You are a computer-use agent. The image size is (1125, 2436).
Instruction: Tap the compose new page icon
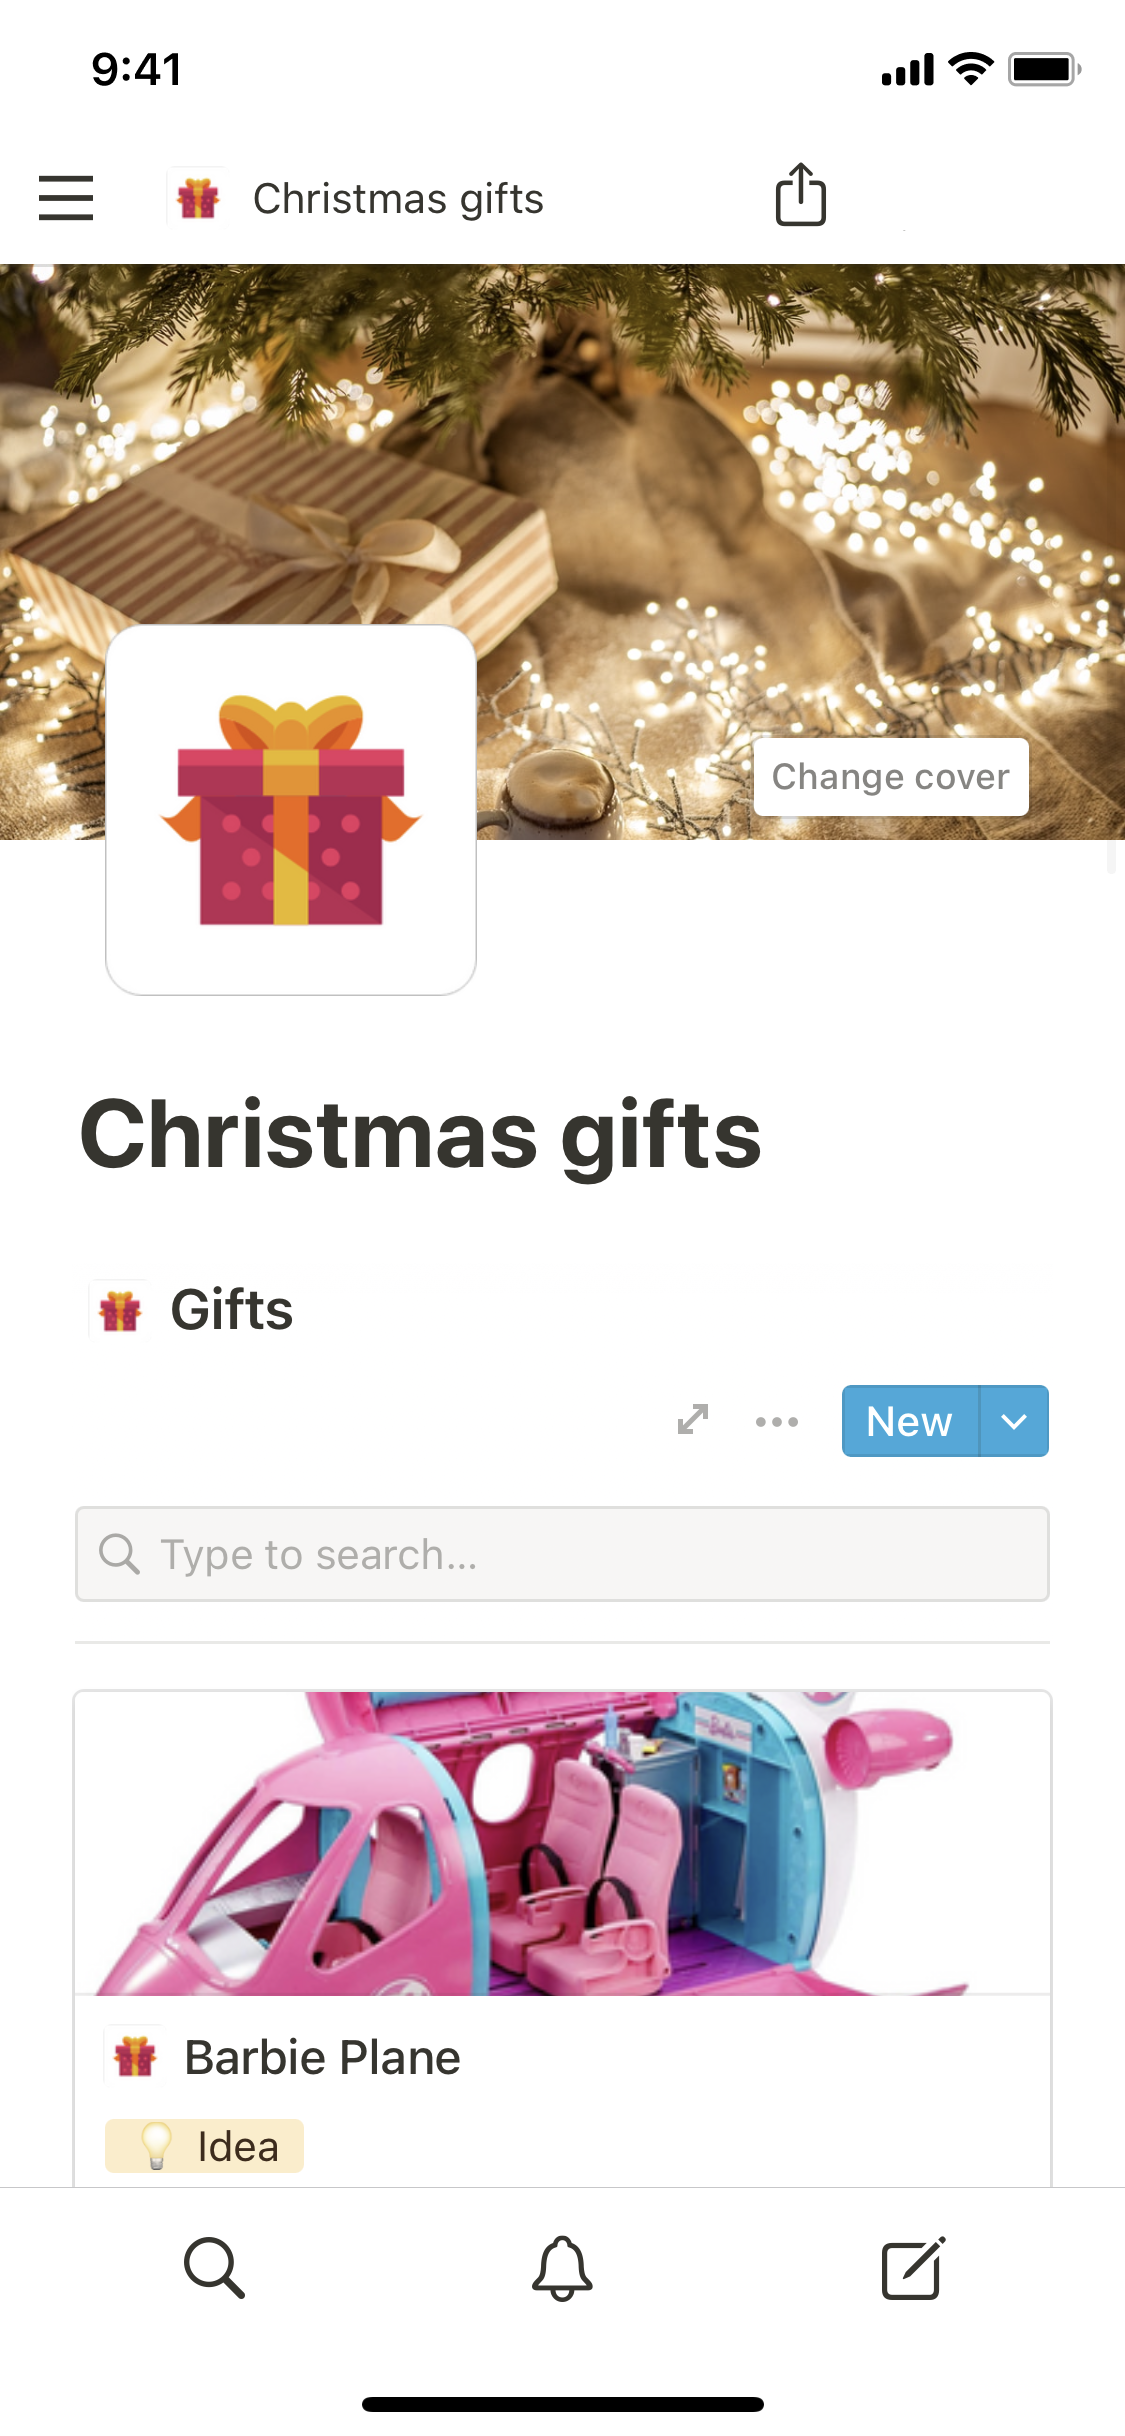coord(913,2268)
